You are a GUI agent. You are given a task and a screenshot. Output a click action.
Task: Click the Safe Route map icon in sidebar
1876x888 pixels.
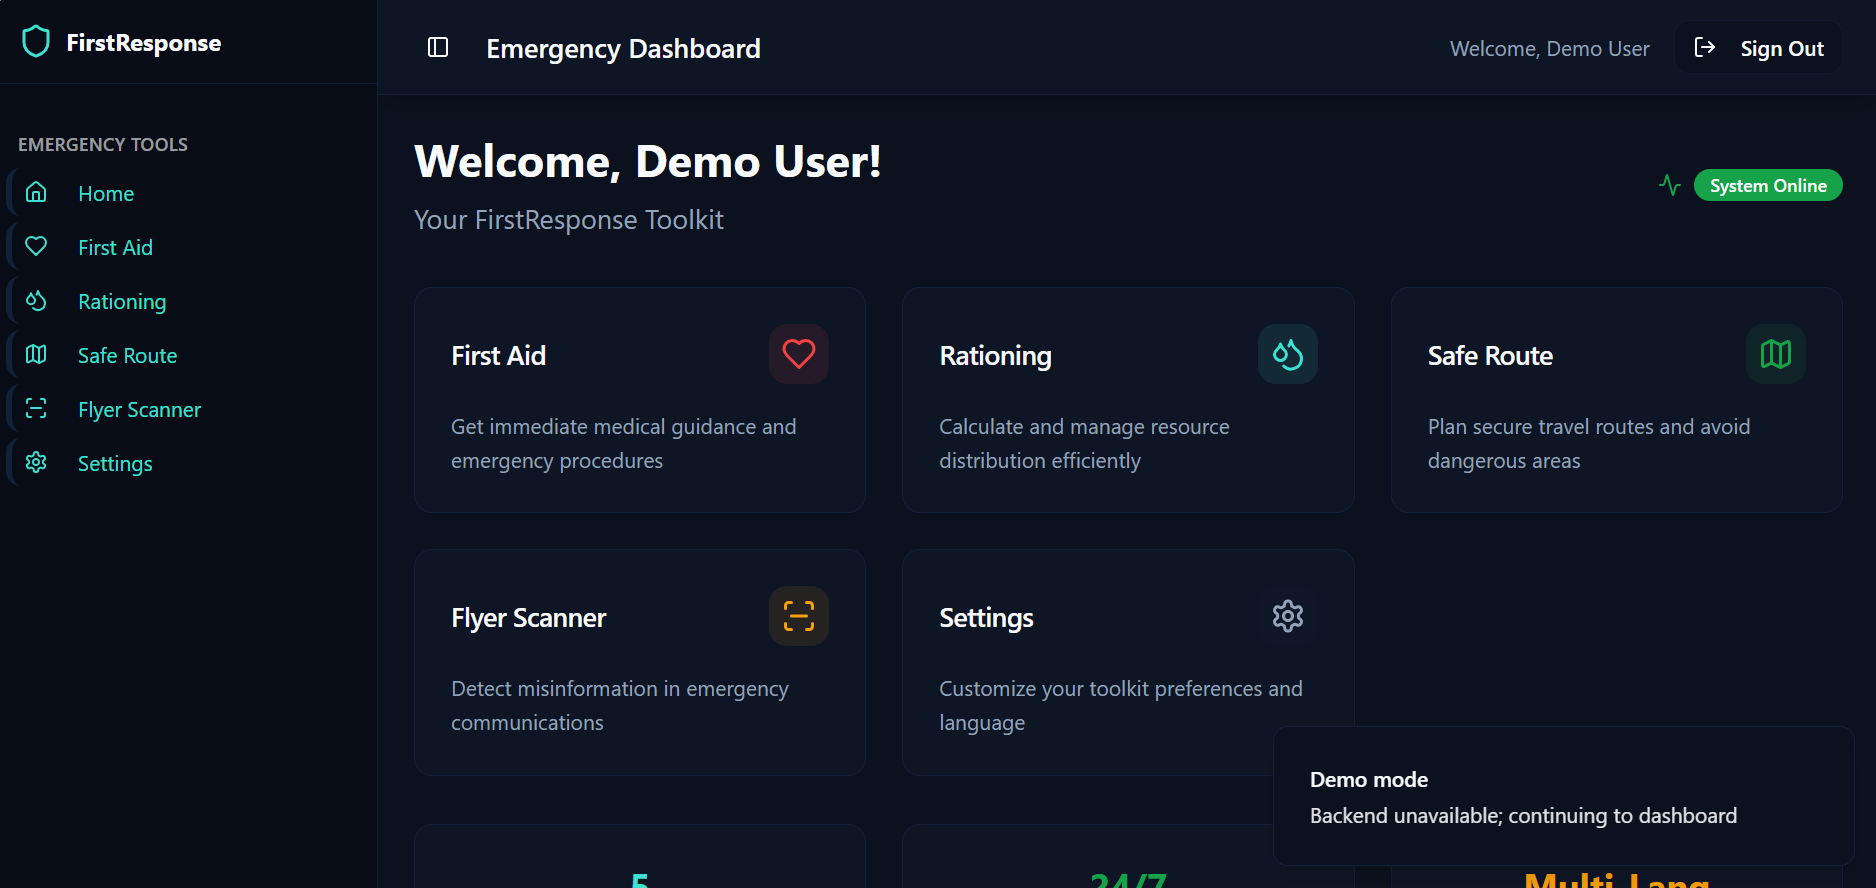[36, 354]
